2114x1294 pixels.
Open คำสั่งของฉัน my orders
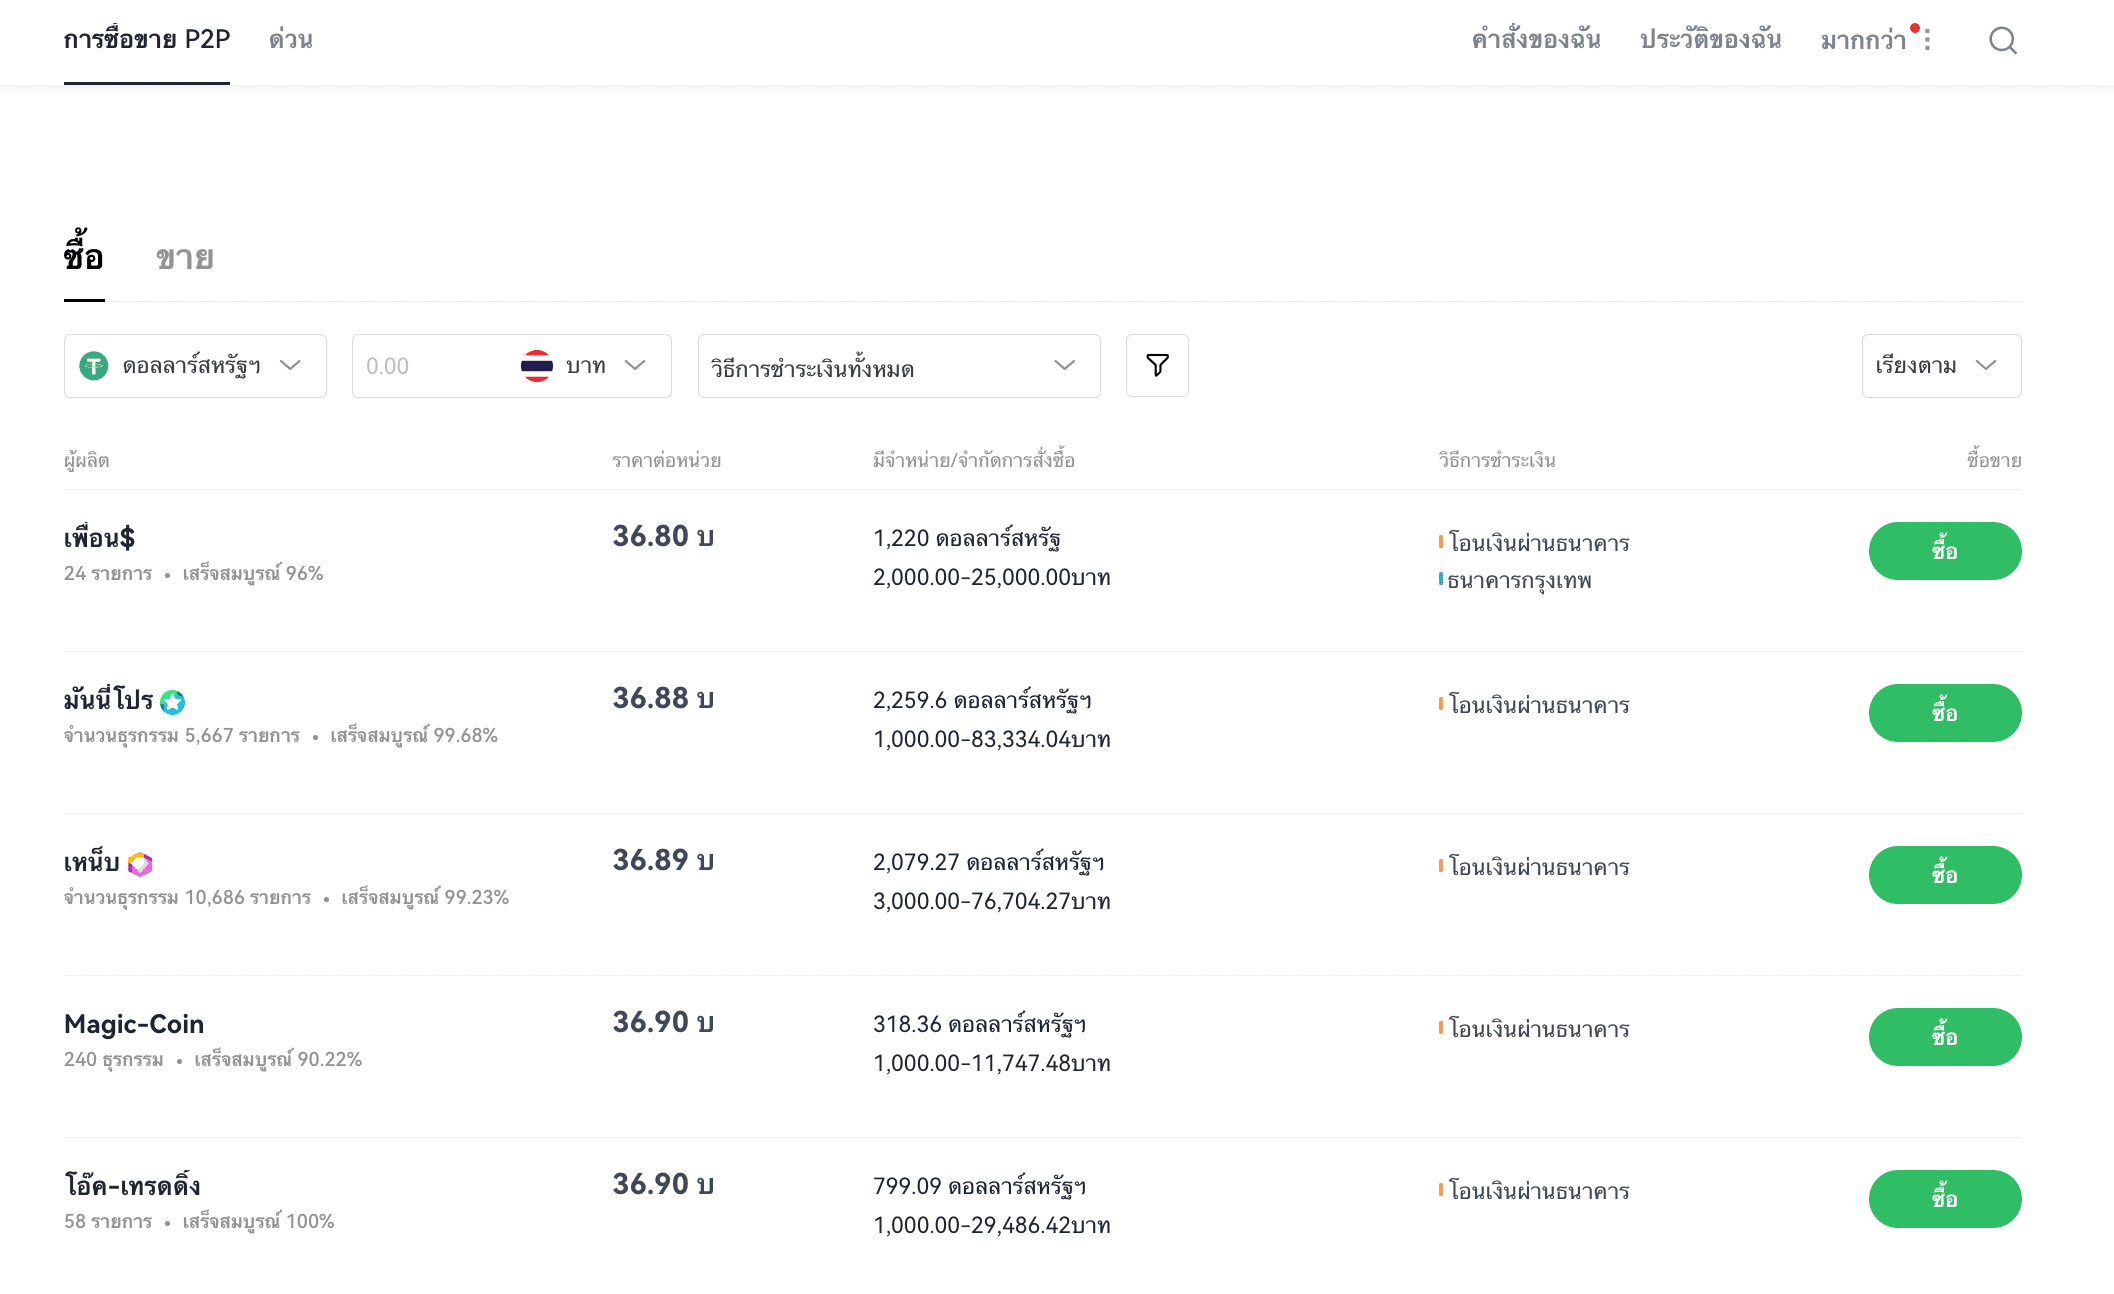coord(1536,40)
